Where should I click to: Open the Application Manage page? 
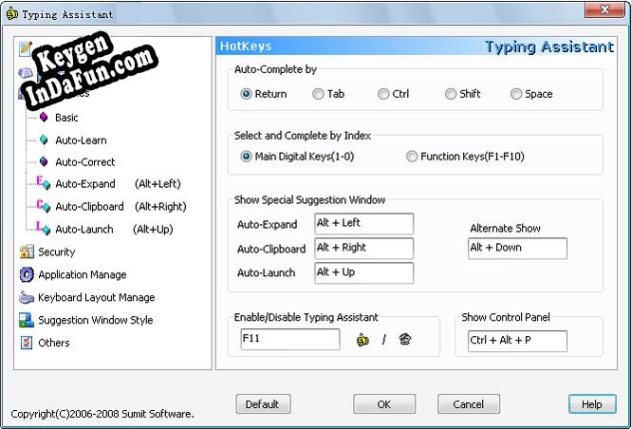(82, 275)
